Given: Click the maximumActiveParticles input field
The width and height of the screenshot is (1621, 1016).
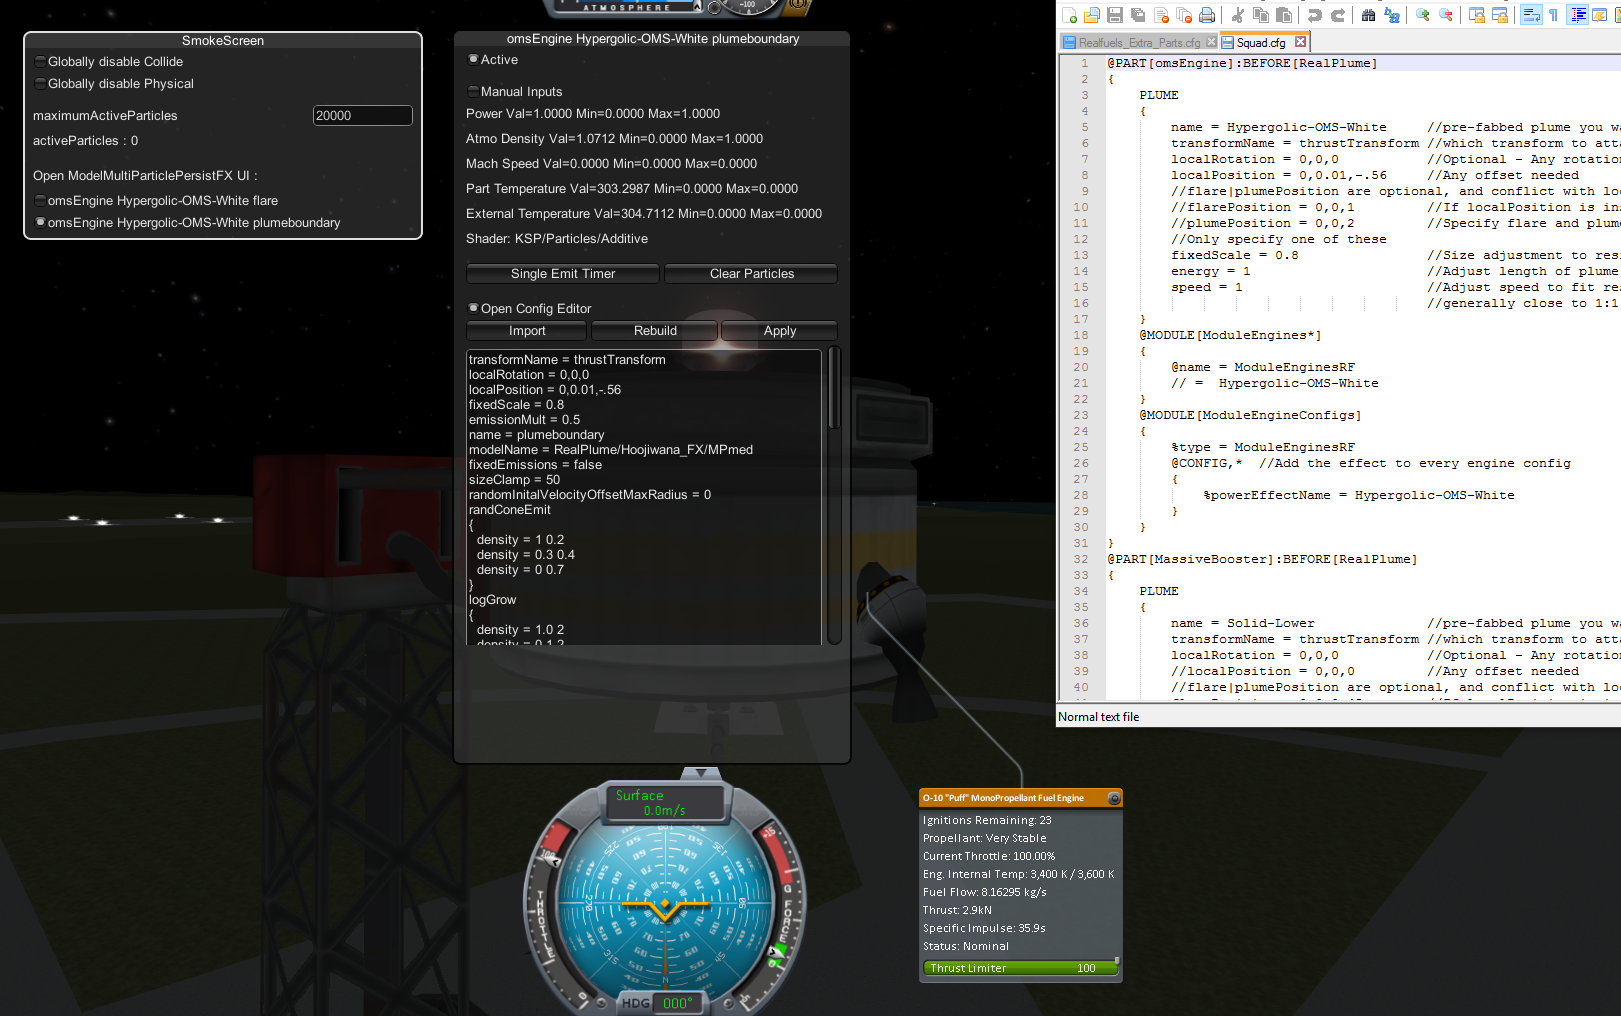Looking at the screenshot, I should [x=362, y=115].
